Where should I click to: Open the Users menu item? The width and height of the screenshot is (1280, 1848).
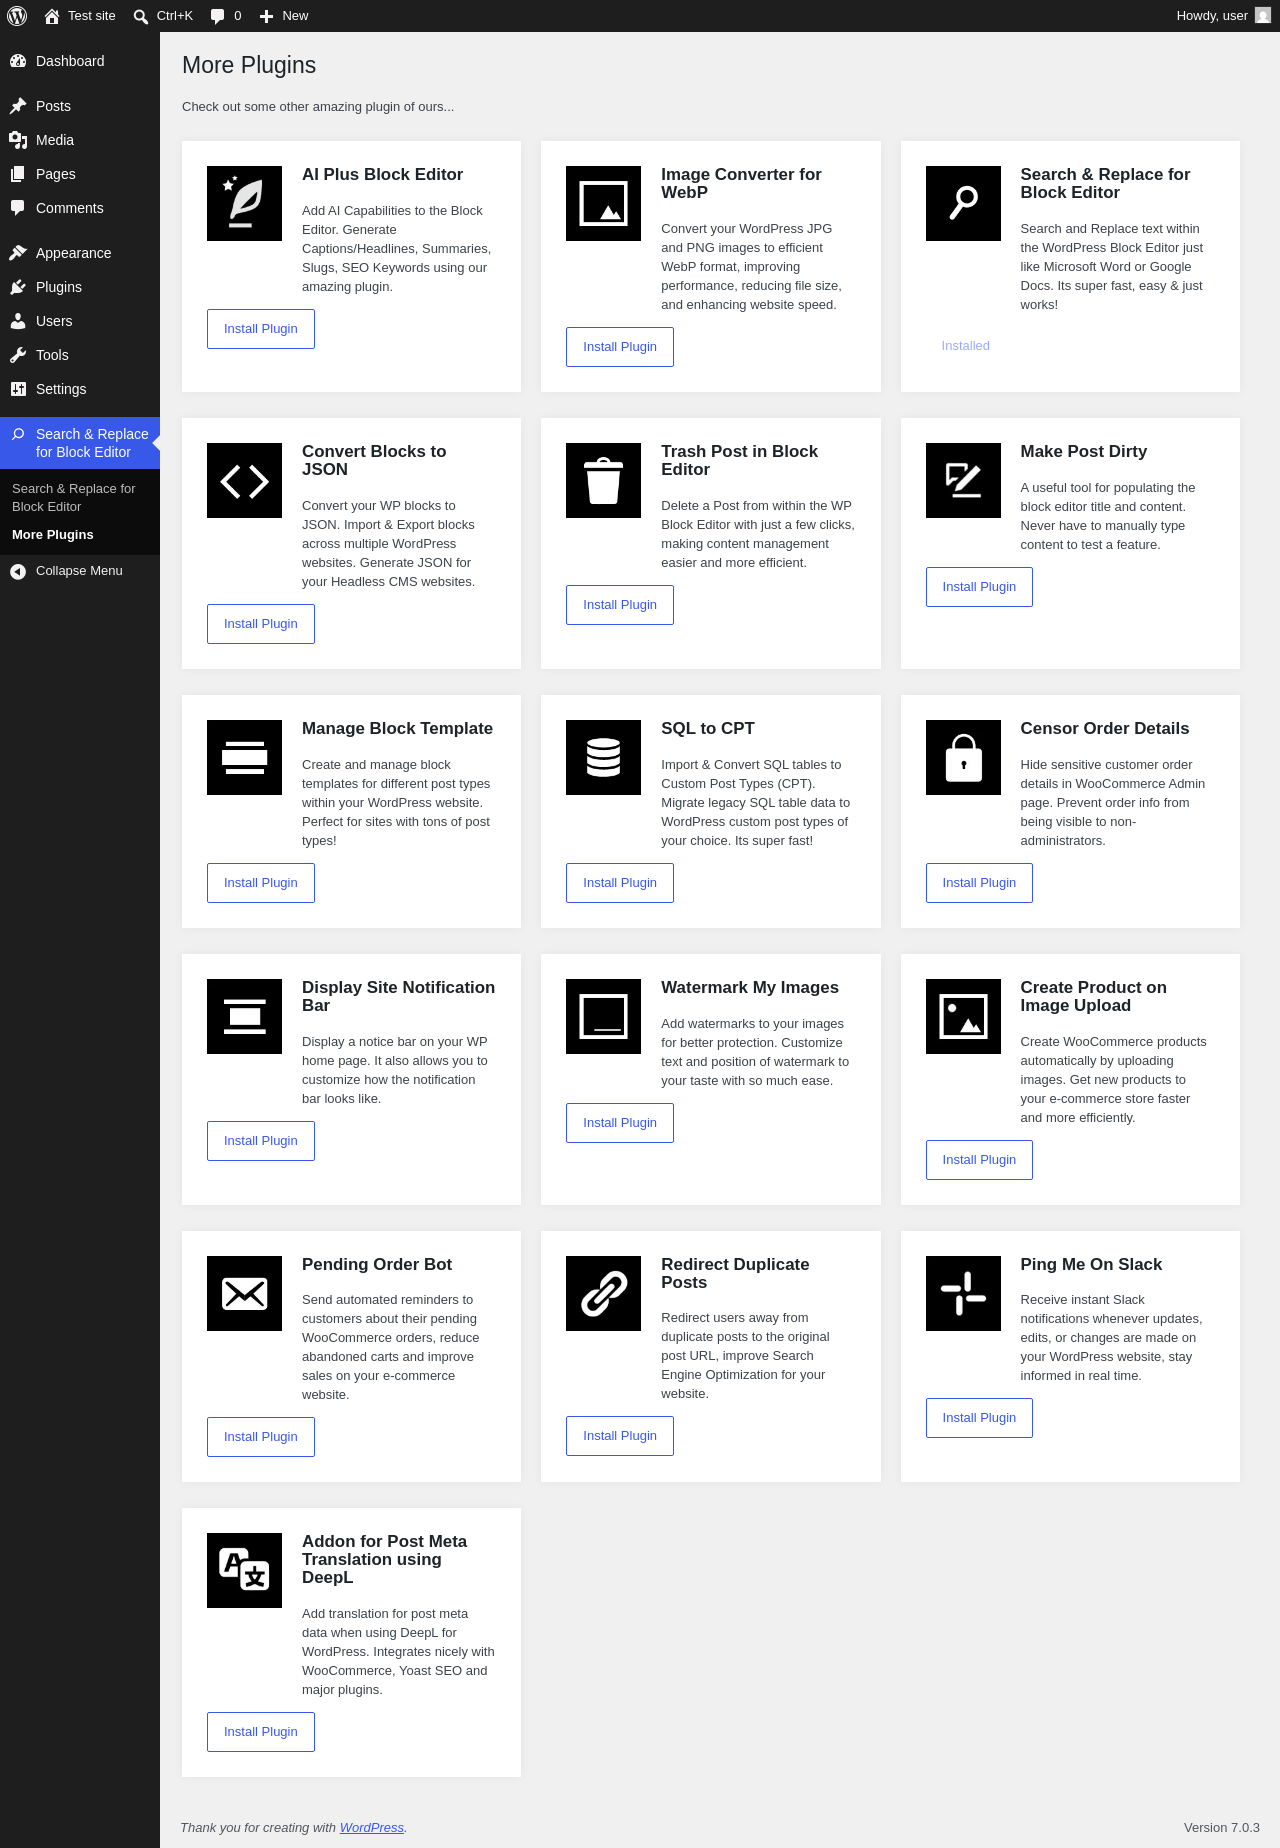click(x=80, y=321)
